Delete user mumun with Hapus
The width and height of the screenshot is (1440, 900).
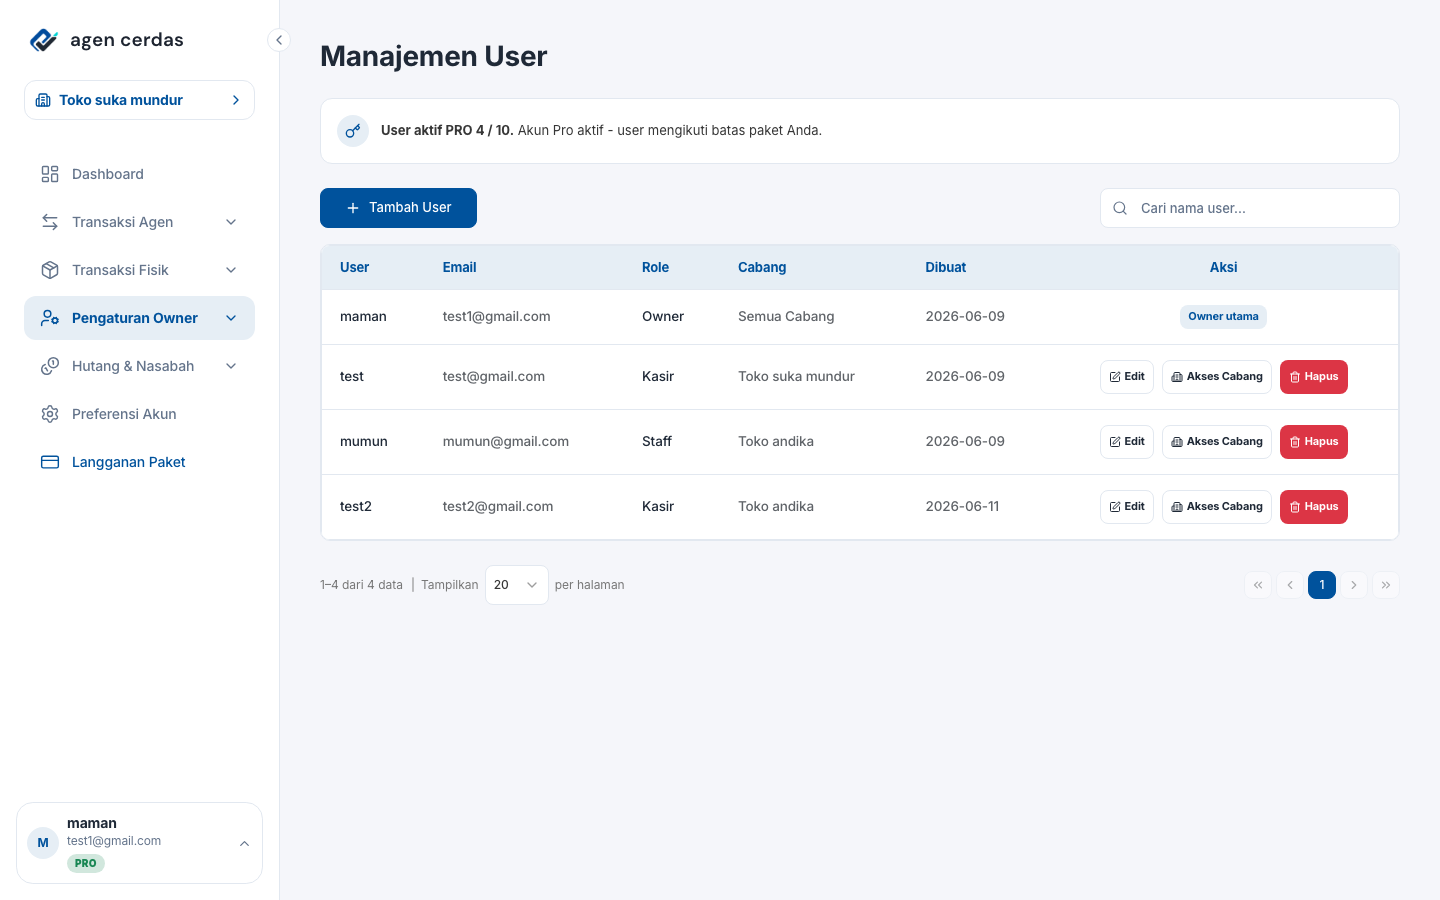coord(1314,442)
